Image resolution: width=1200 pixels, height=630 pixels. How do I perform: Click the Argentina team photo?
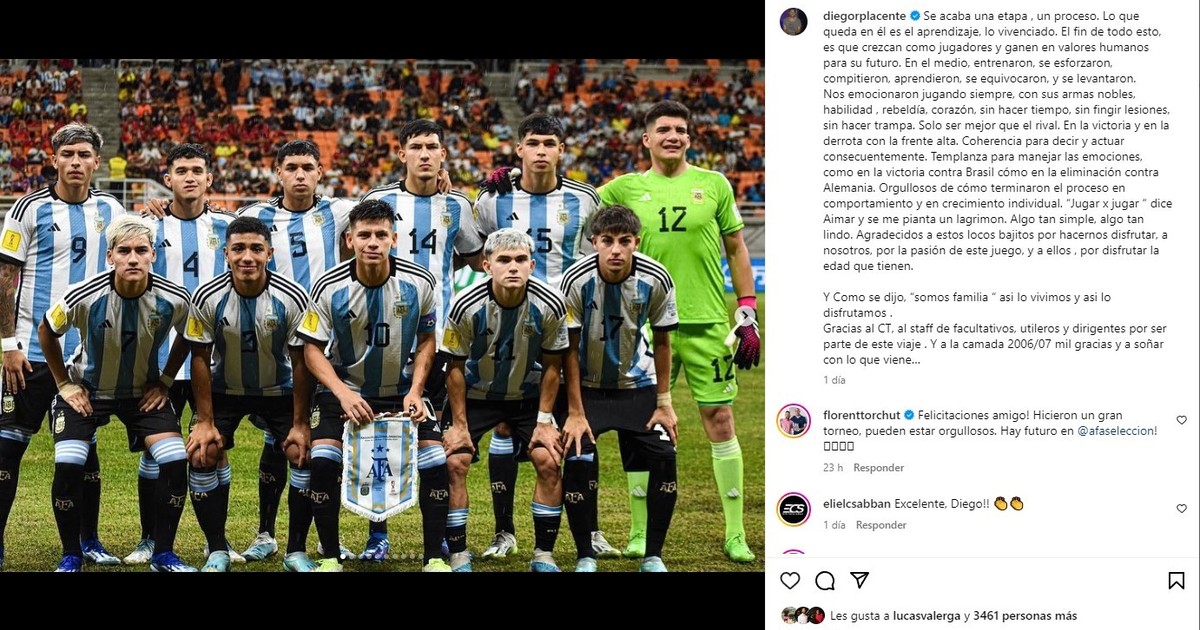click(382, 315)
